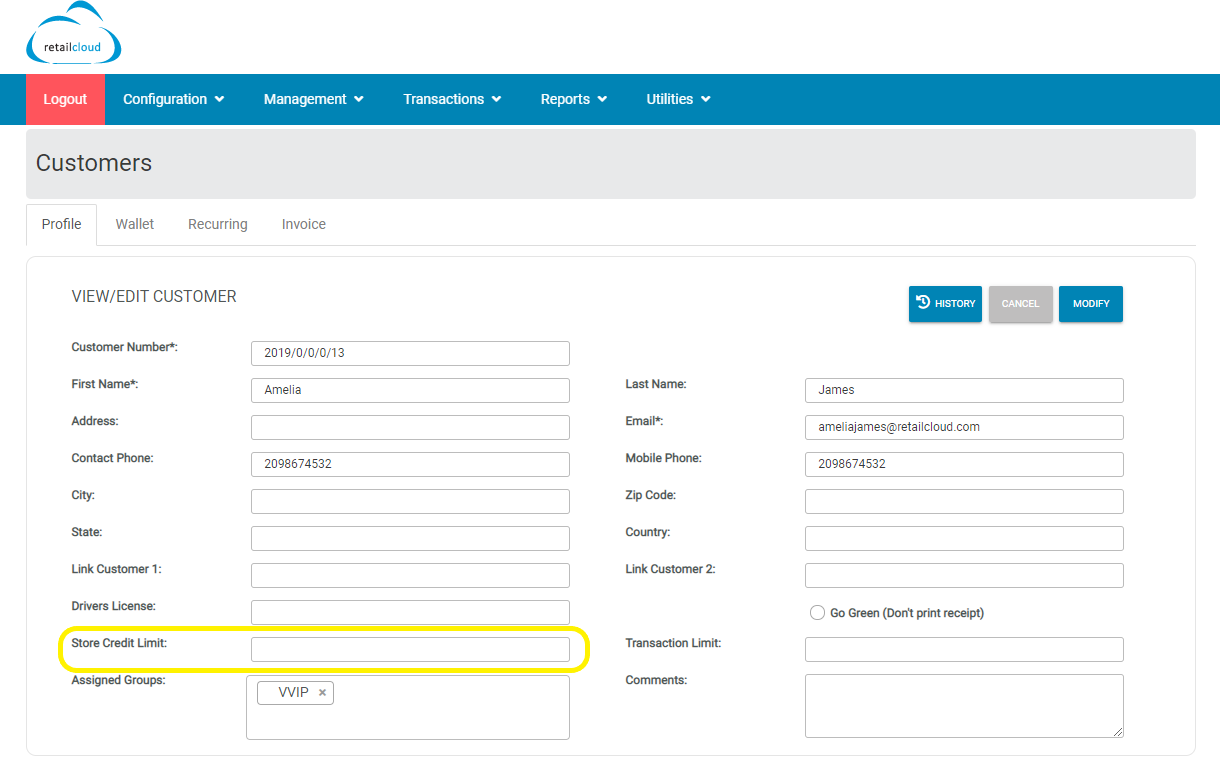1220x773 pixels.
Task: Open the Transactions dropdown
Action: 452,99
